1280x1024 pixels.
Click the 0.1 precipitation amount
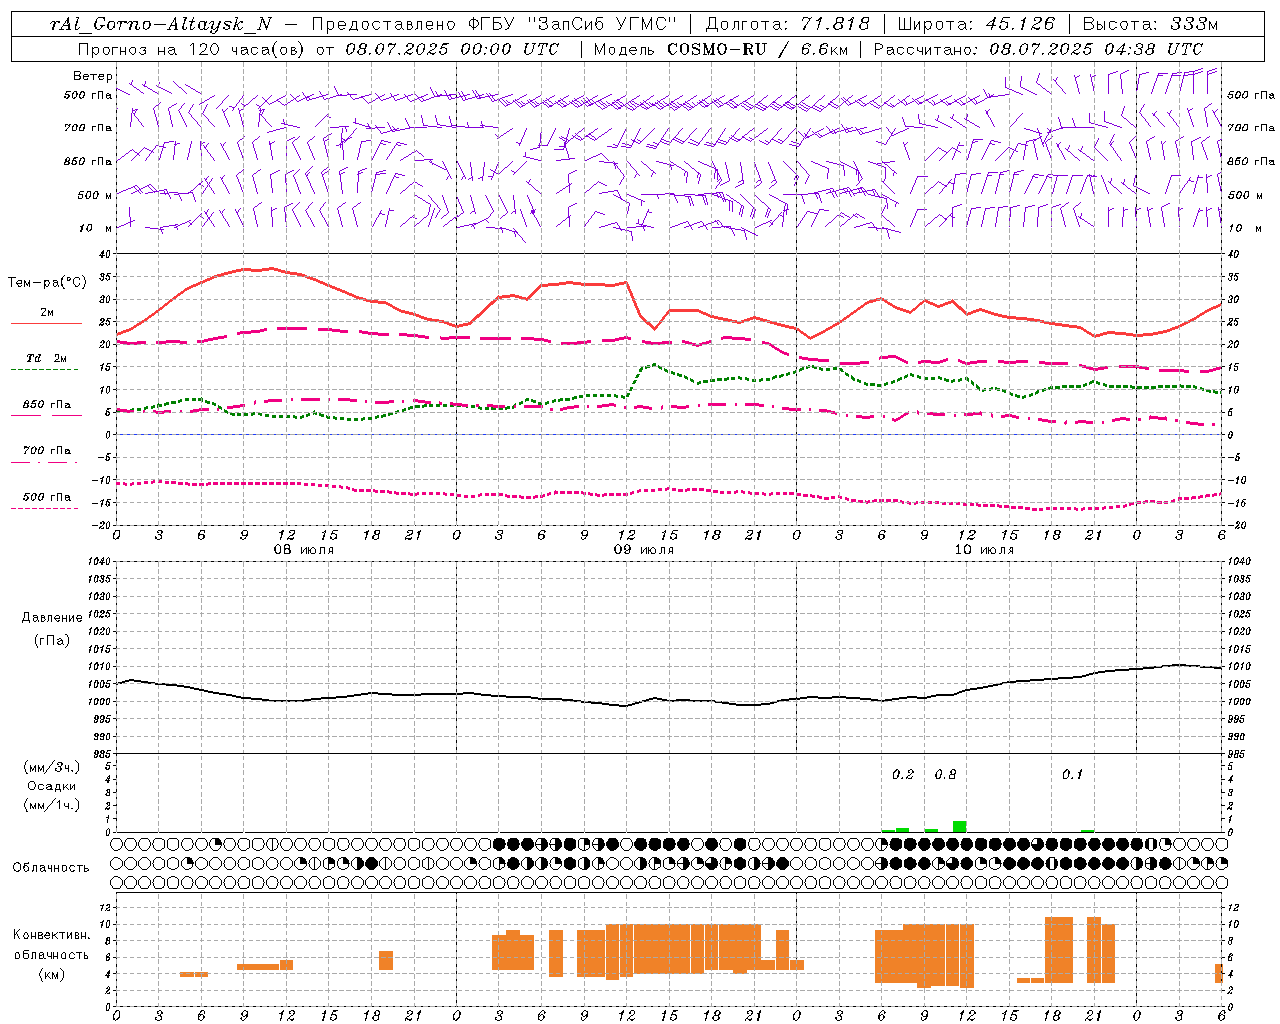pos(1072,775)
